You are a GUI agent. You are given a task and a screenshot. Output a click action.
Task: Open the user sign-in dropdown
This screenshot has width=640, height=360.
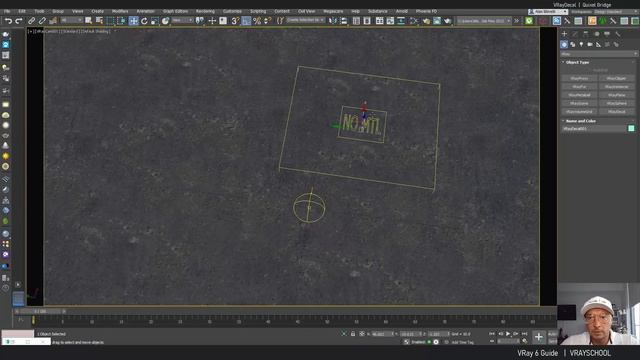pyautogui.click(x=547, y=12)
